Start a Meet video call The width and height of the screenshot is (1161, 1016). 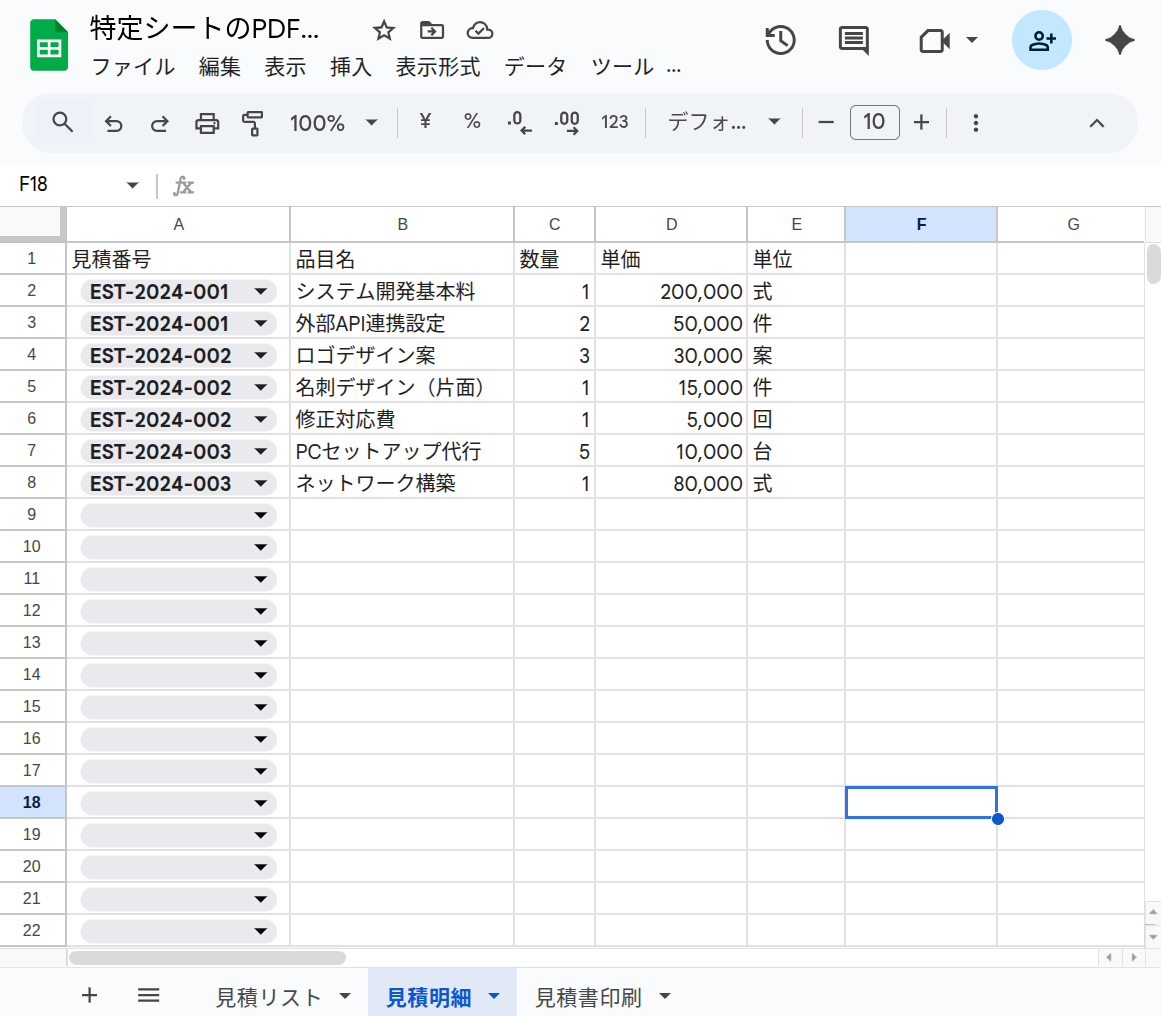click(934, 40)
